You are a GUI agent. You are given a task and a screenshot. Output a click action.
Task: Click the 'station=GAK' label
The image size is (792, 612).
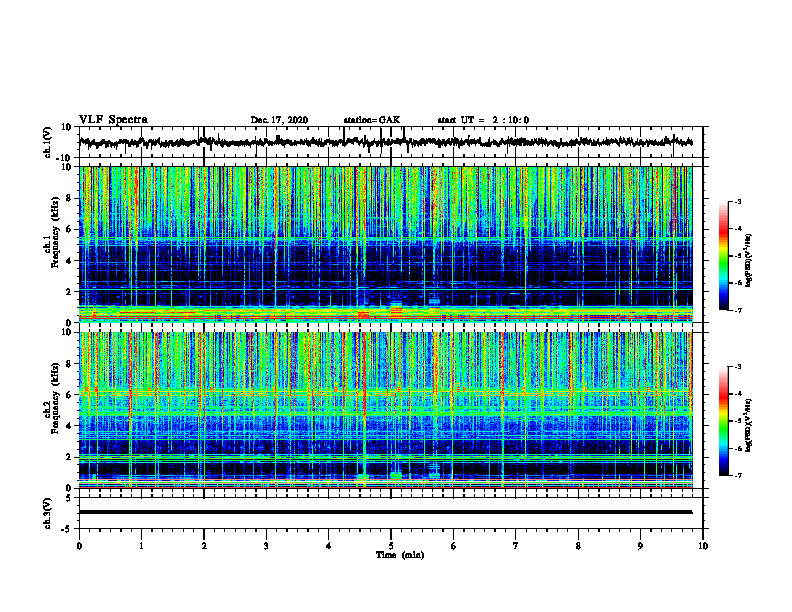click(372, 120)
